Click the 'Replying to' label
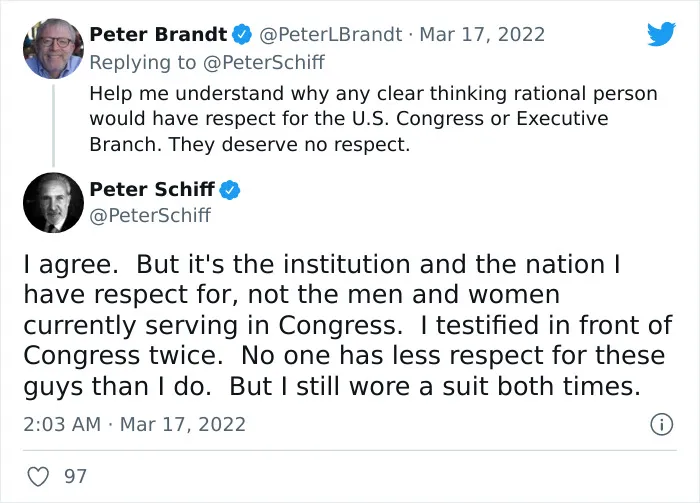Viewport: 700px width, 503px height. pos(143,62)
